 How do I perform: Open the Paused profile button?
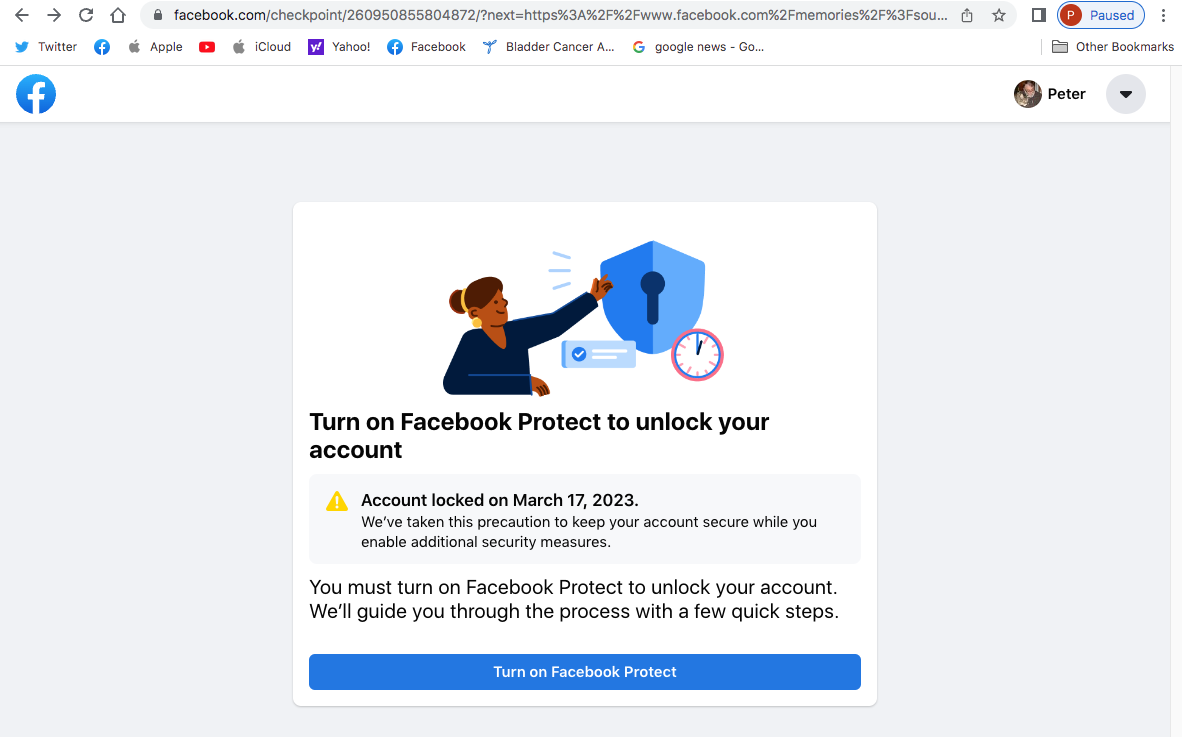[x=1101, y=15]
